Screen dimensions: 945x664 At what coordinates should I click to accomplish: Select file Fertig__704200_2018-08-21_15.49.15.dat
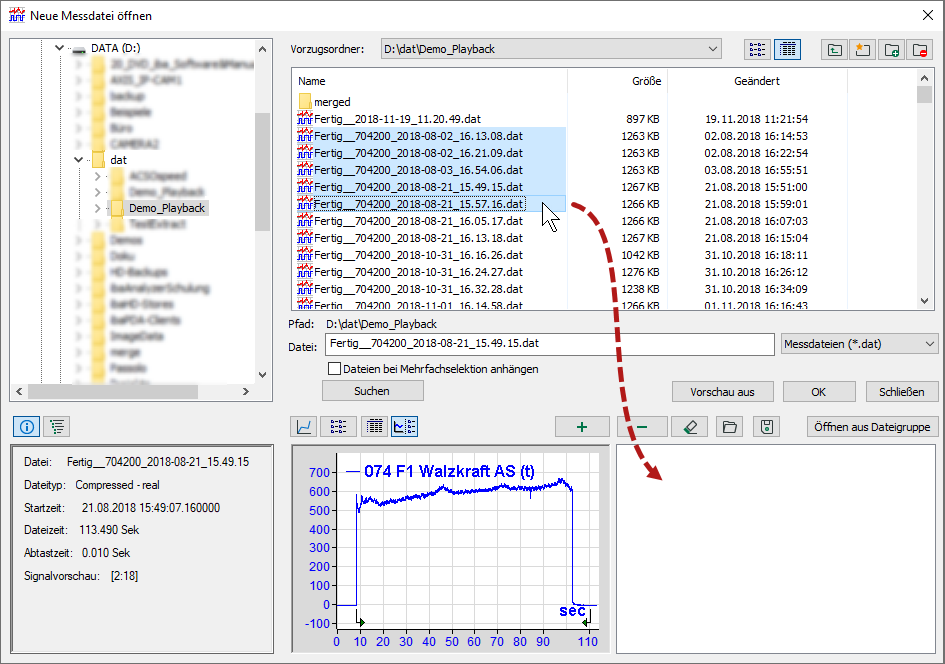(x=418, y=187)
